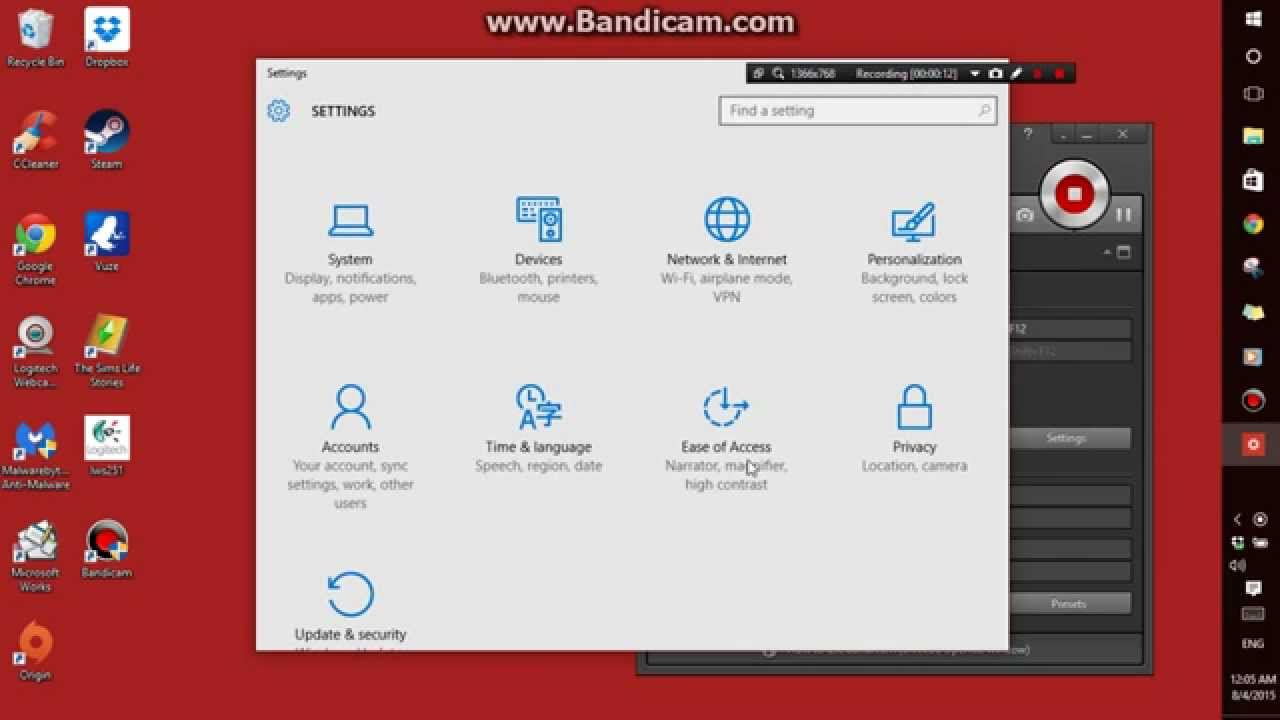Viewport: 1280px width, 720px height.
Task: Open the Vuze desktop shortcut
Action: click(106, 242)
